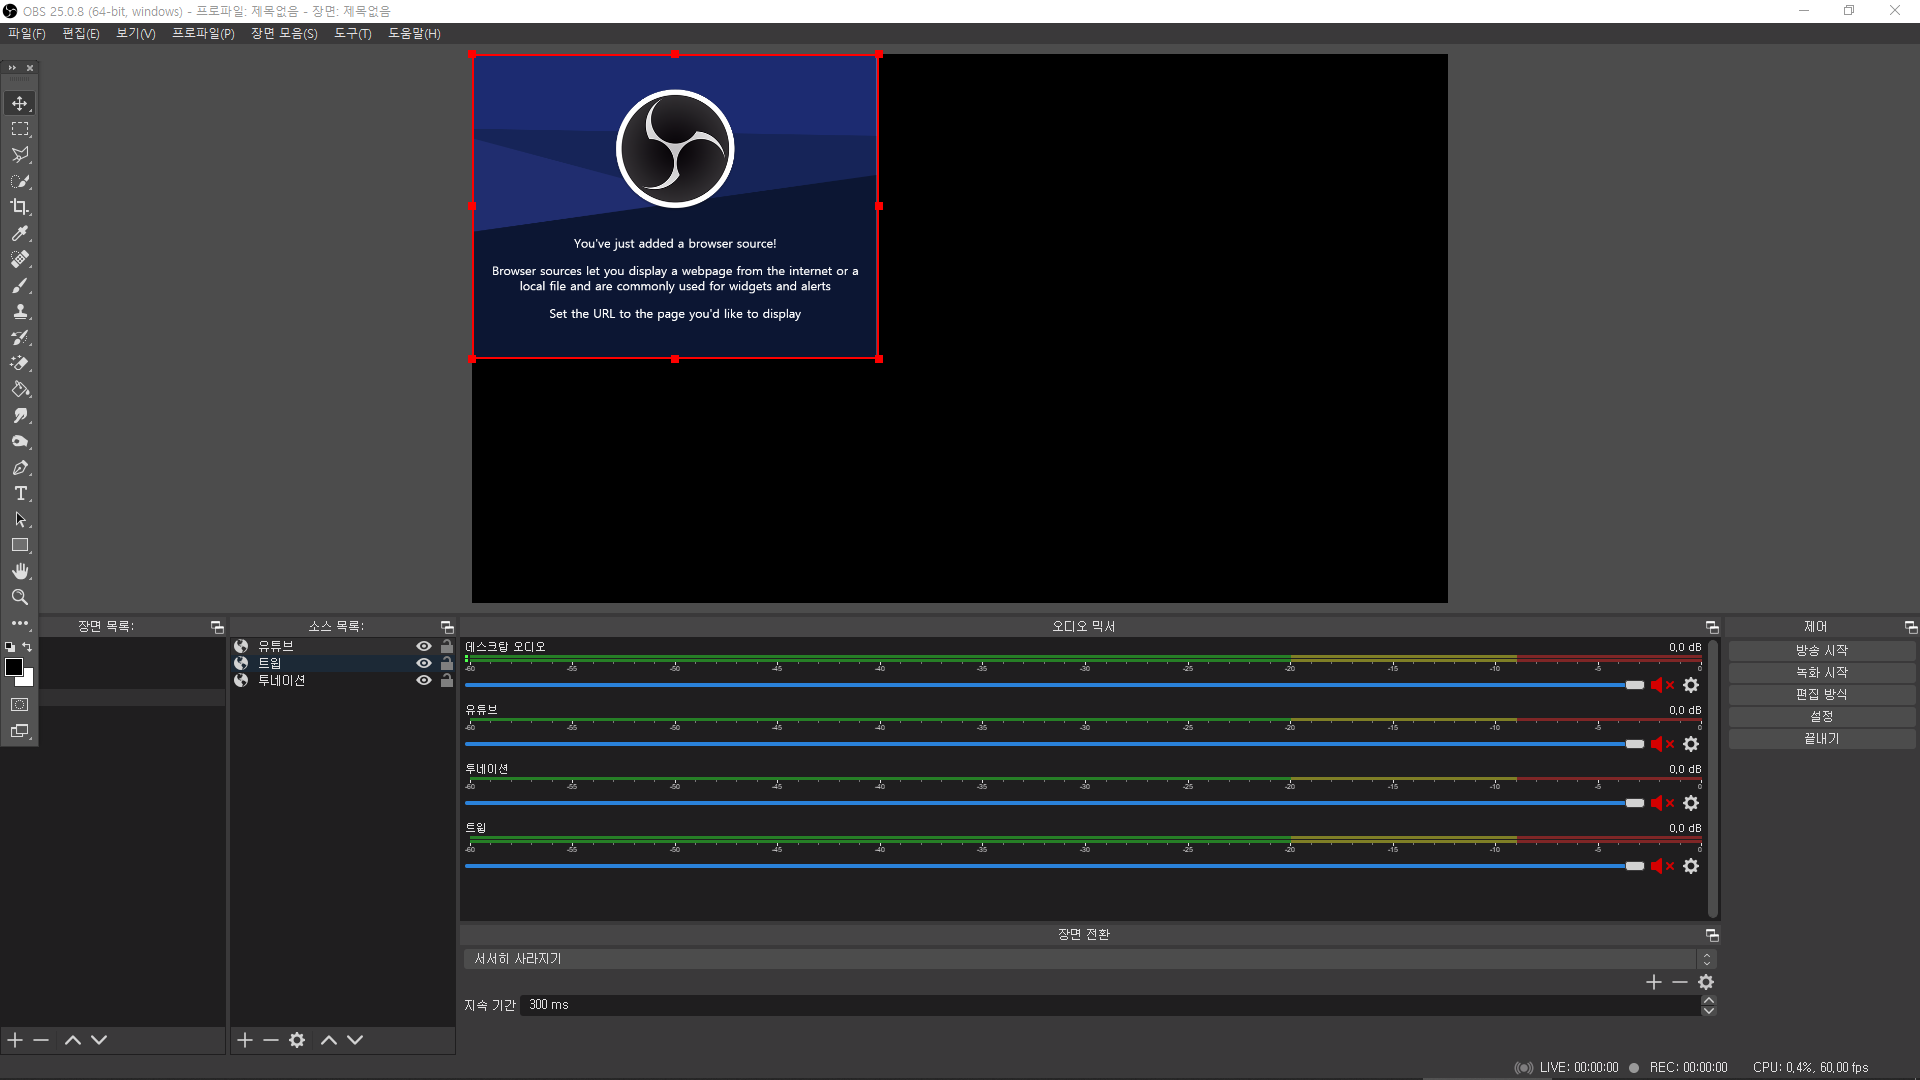Toggle the lock on 트윕 source

pyautogui.click(x=447, y=663)
